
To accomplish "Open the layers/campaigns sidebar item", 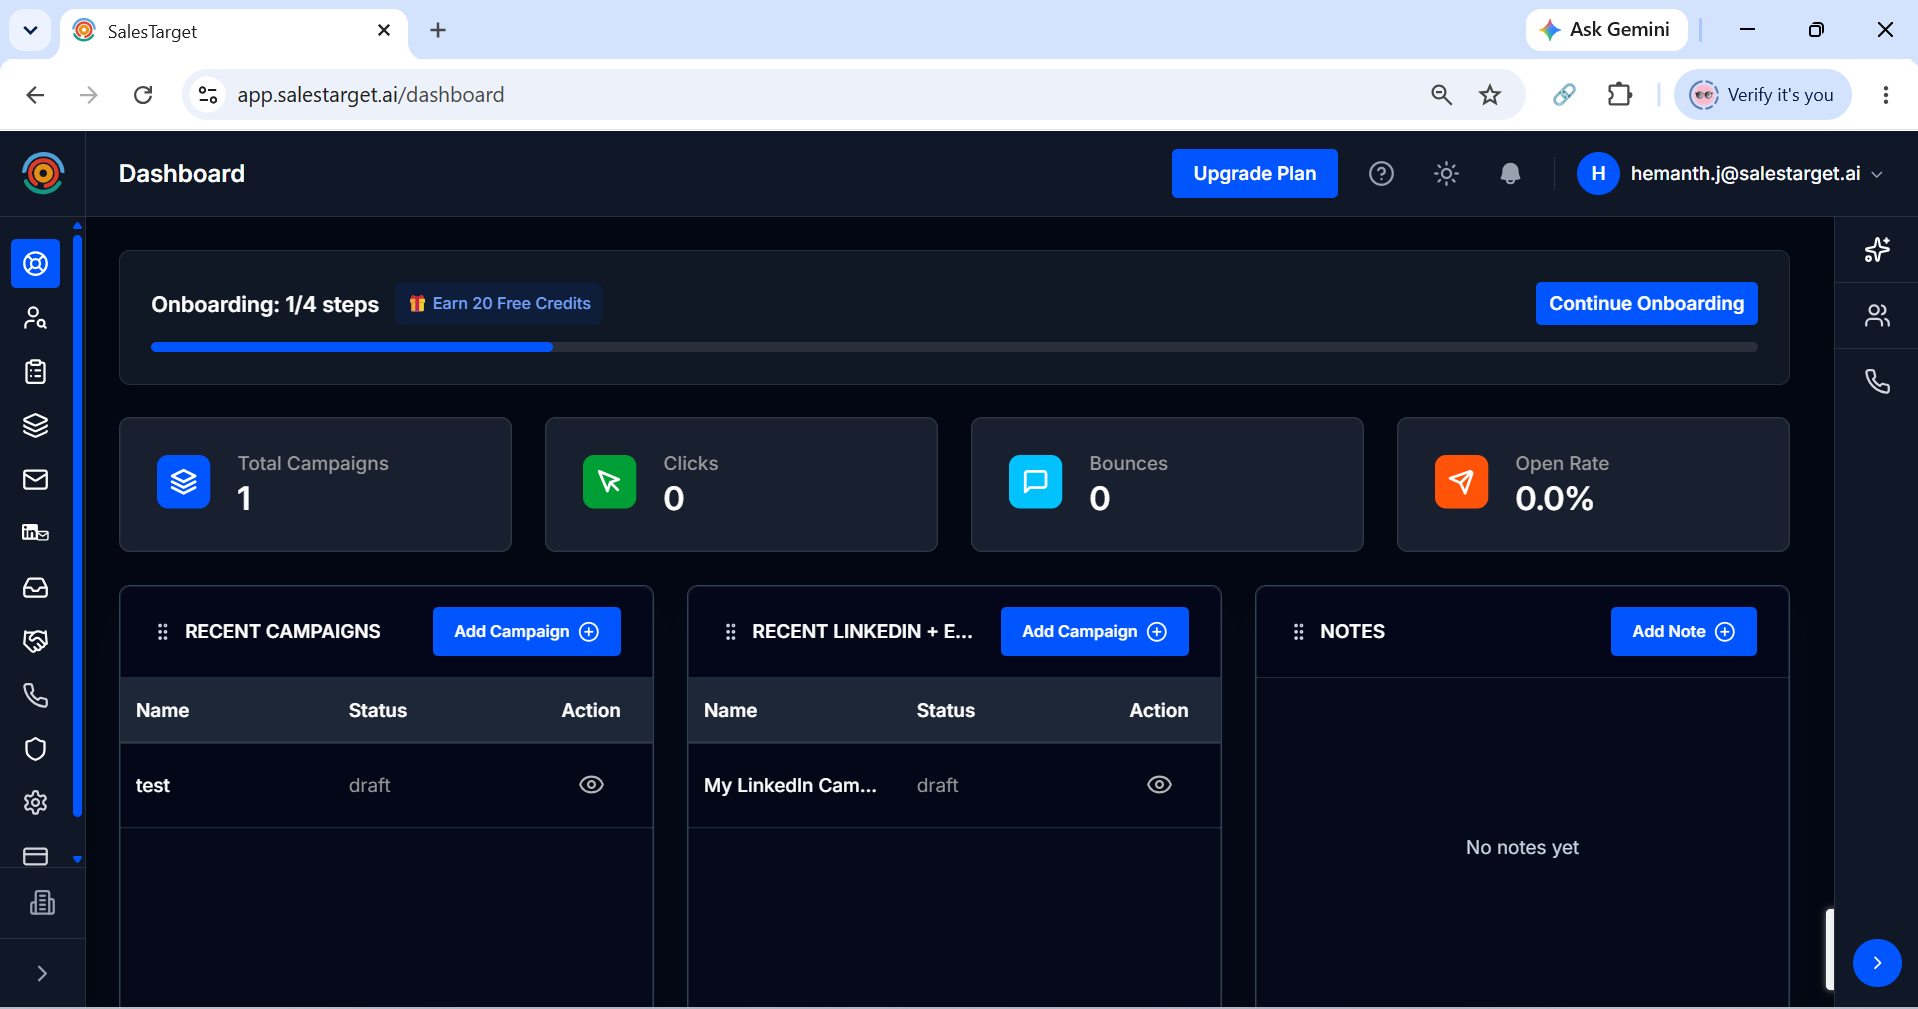I will [x=35, y=426].
